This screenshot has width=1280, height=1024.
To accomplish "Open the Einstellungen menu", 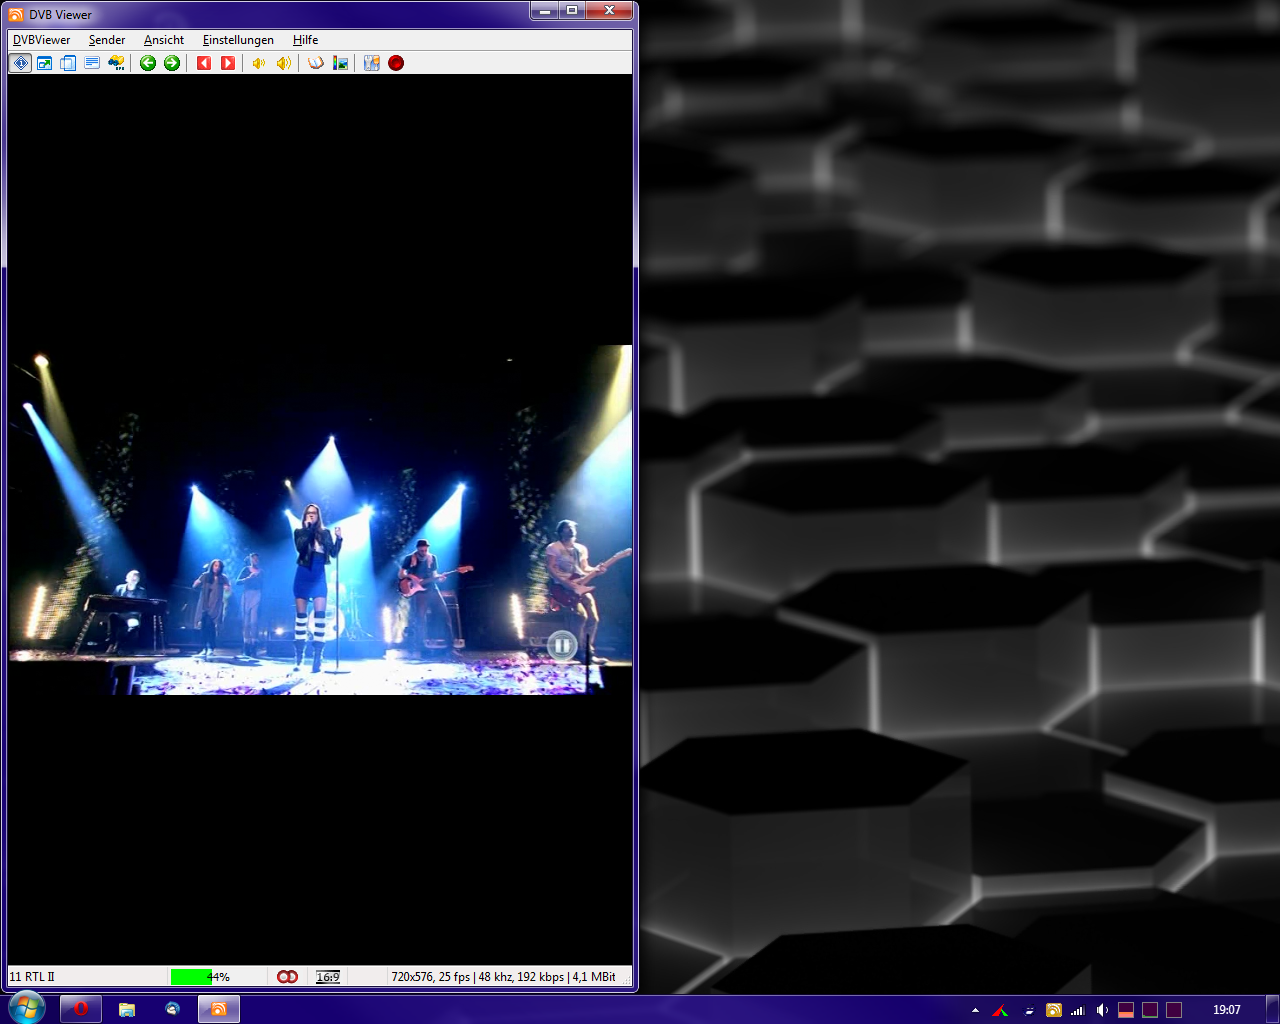I will 238,40.
